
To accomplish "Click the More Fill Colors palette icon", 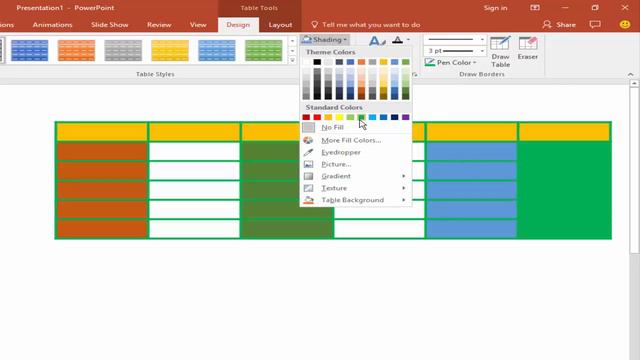I will click(308, 140).
